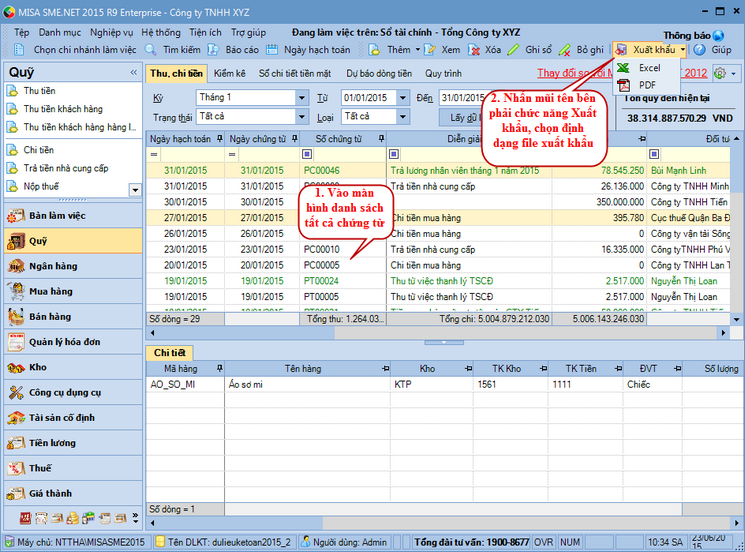Screen dimensions: 745x552
Task: Open the Mua hàng module
Action: pos(73,291)
